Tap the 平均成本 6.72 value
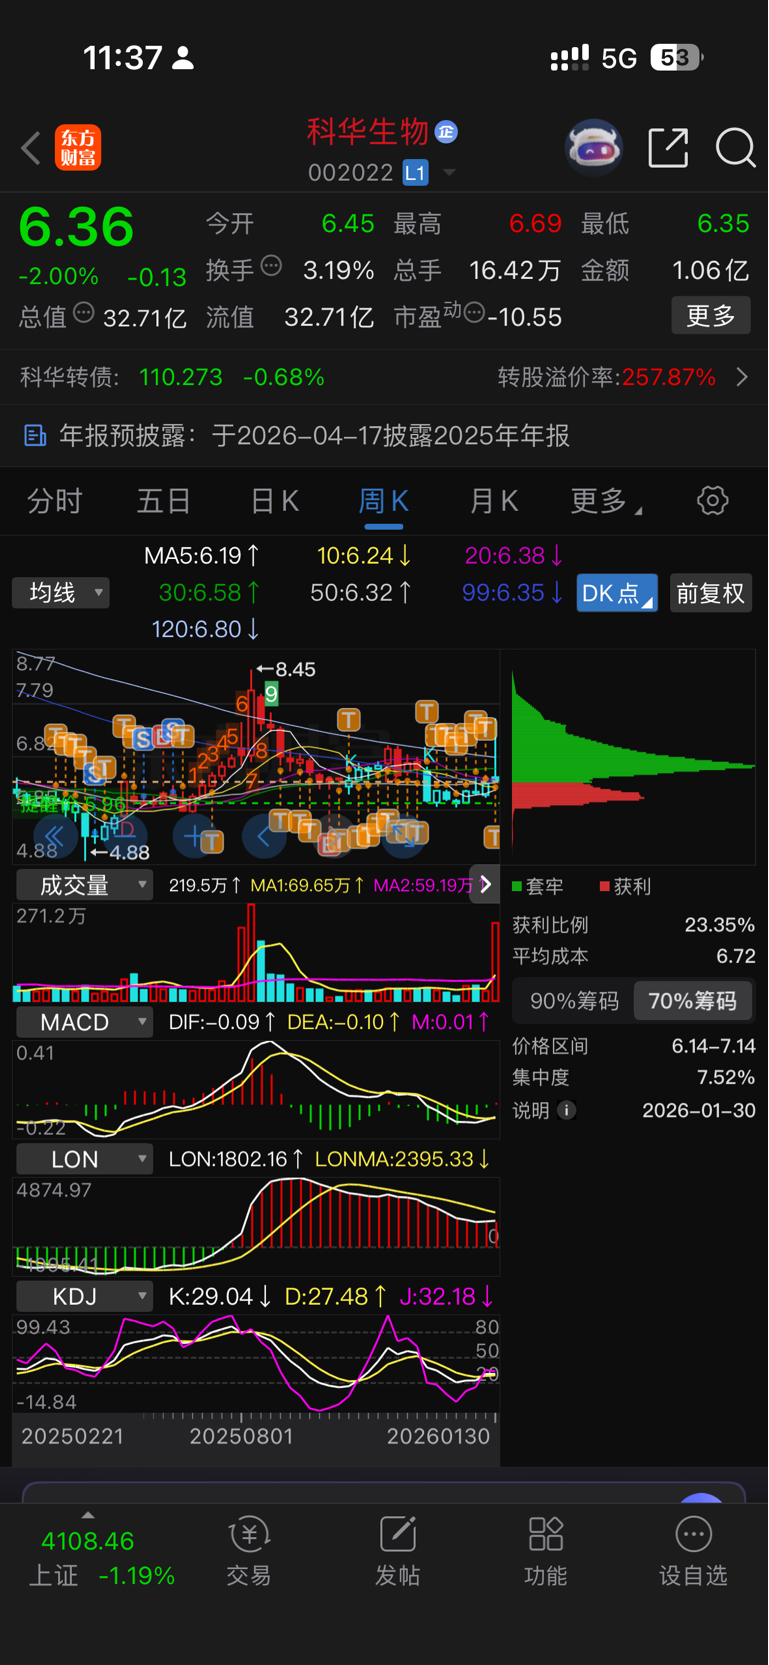 736,956
